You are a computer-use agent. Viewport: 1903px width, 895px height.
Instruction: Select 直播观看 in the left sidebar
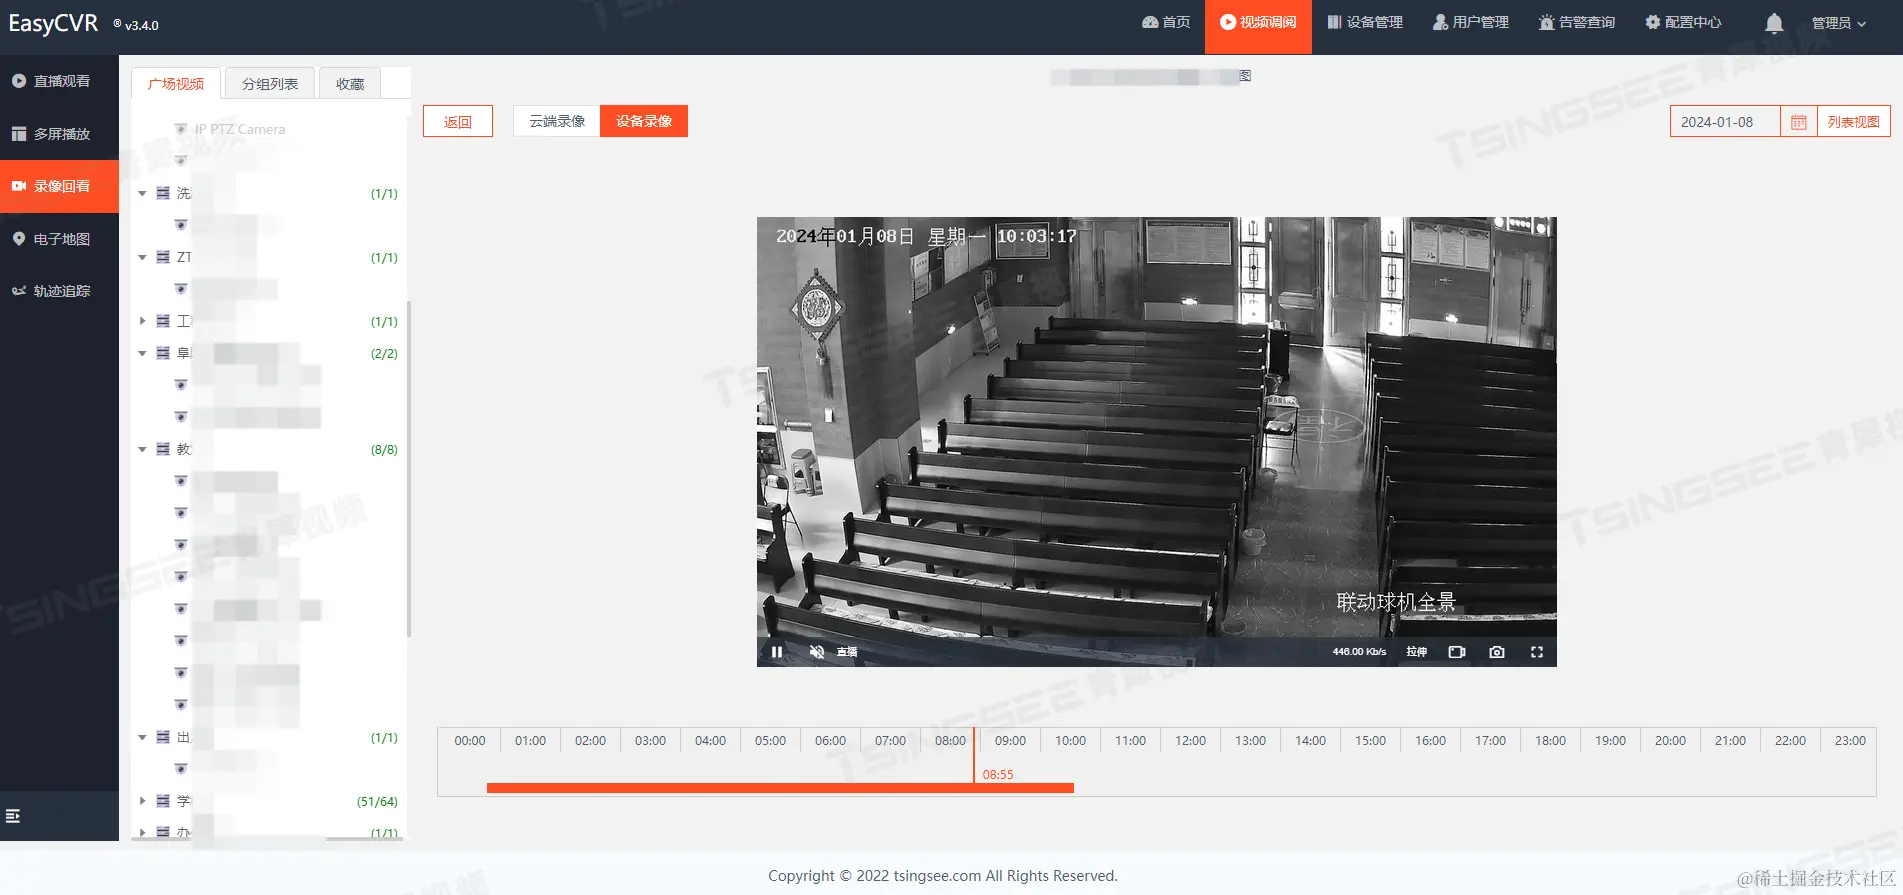(x=59, y=81)
